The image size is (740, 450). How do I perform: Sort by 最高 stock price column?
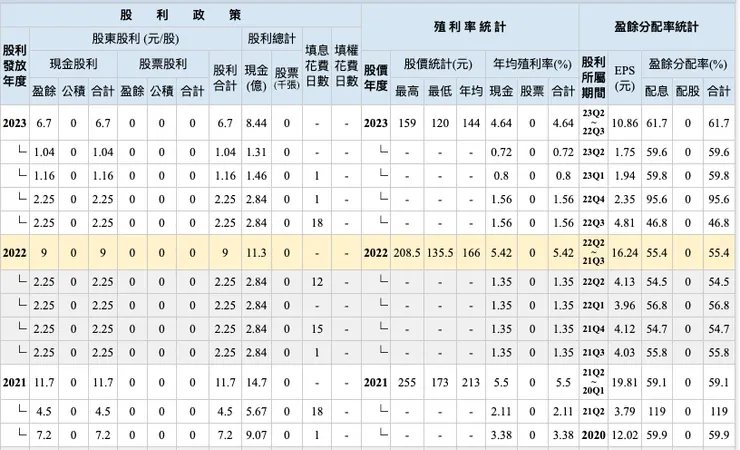point(407,92)
